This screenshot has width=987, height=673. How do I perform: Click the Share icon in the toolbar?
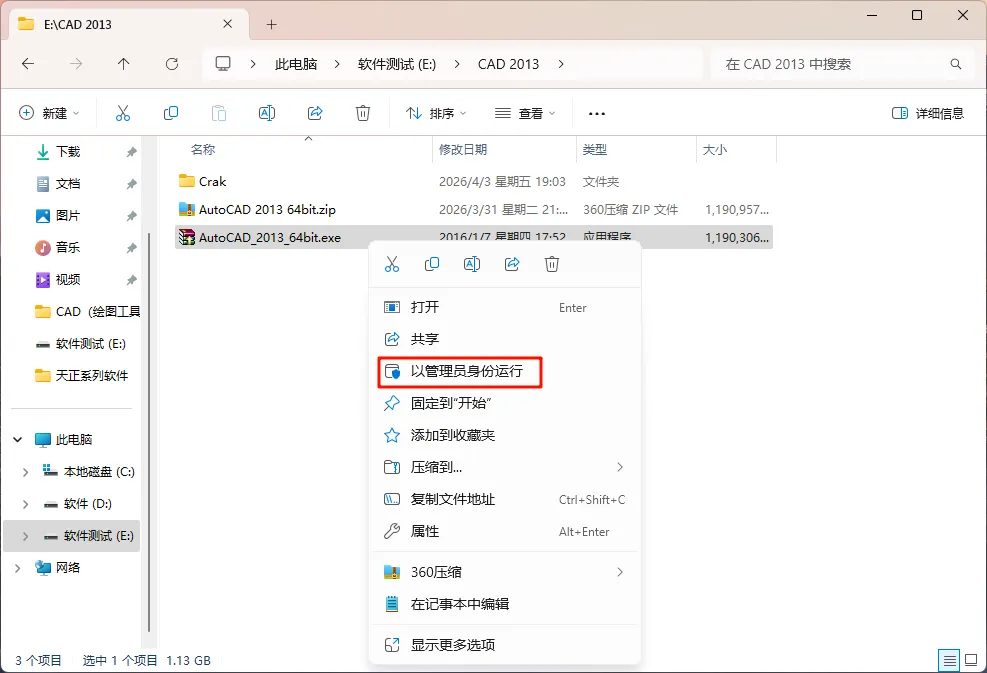point(315,113)
